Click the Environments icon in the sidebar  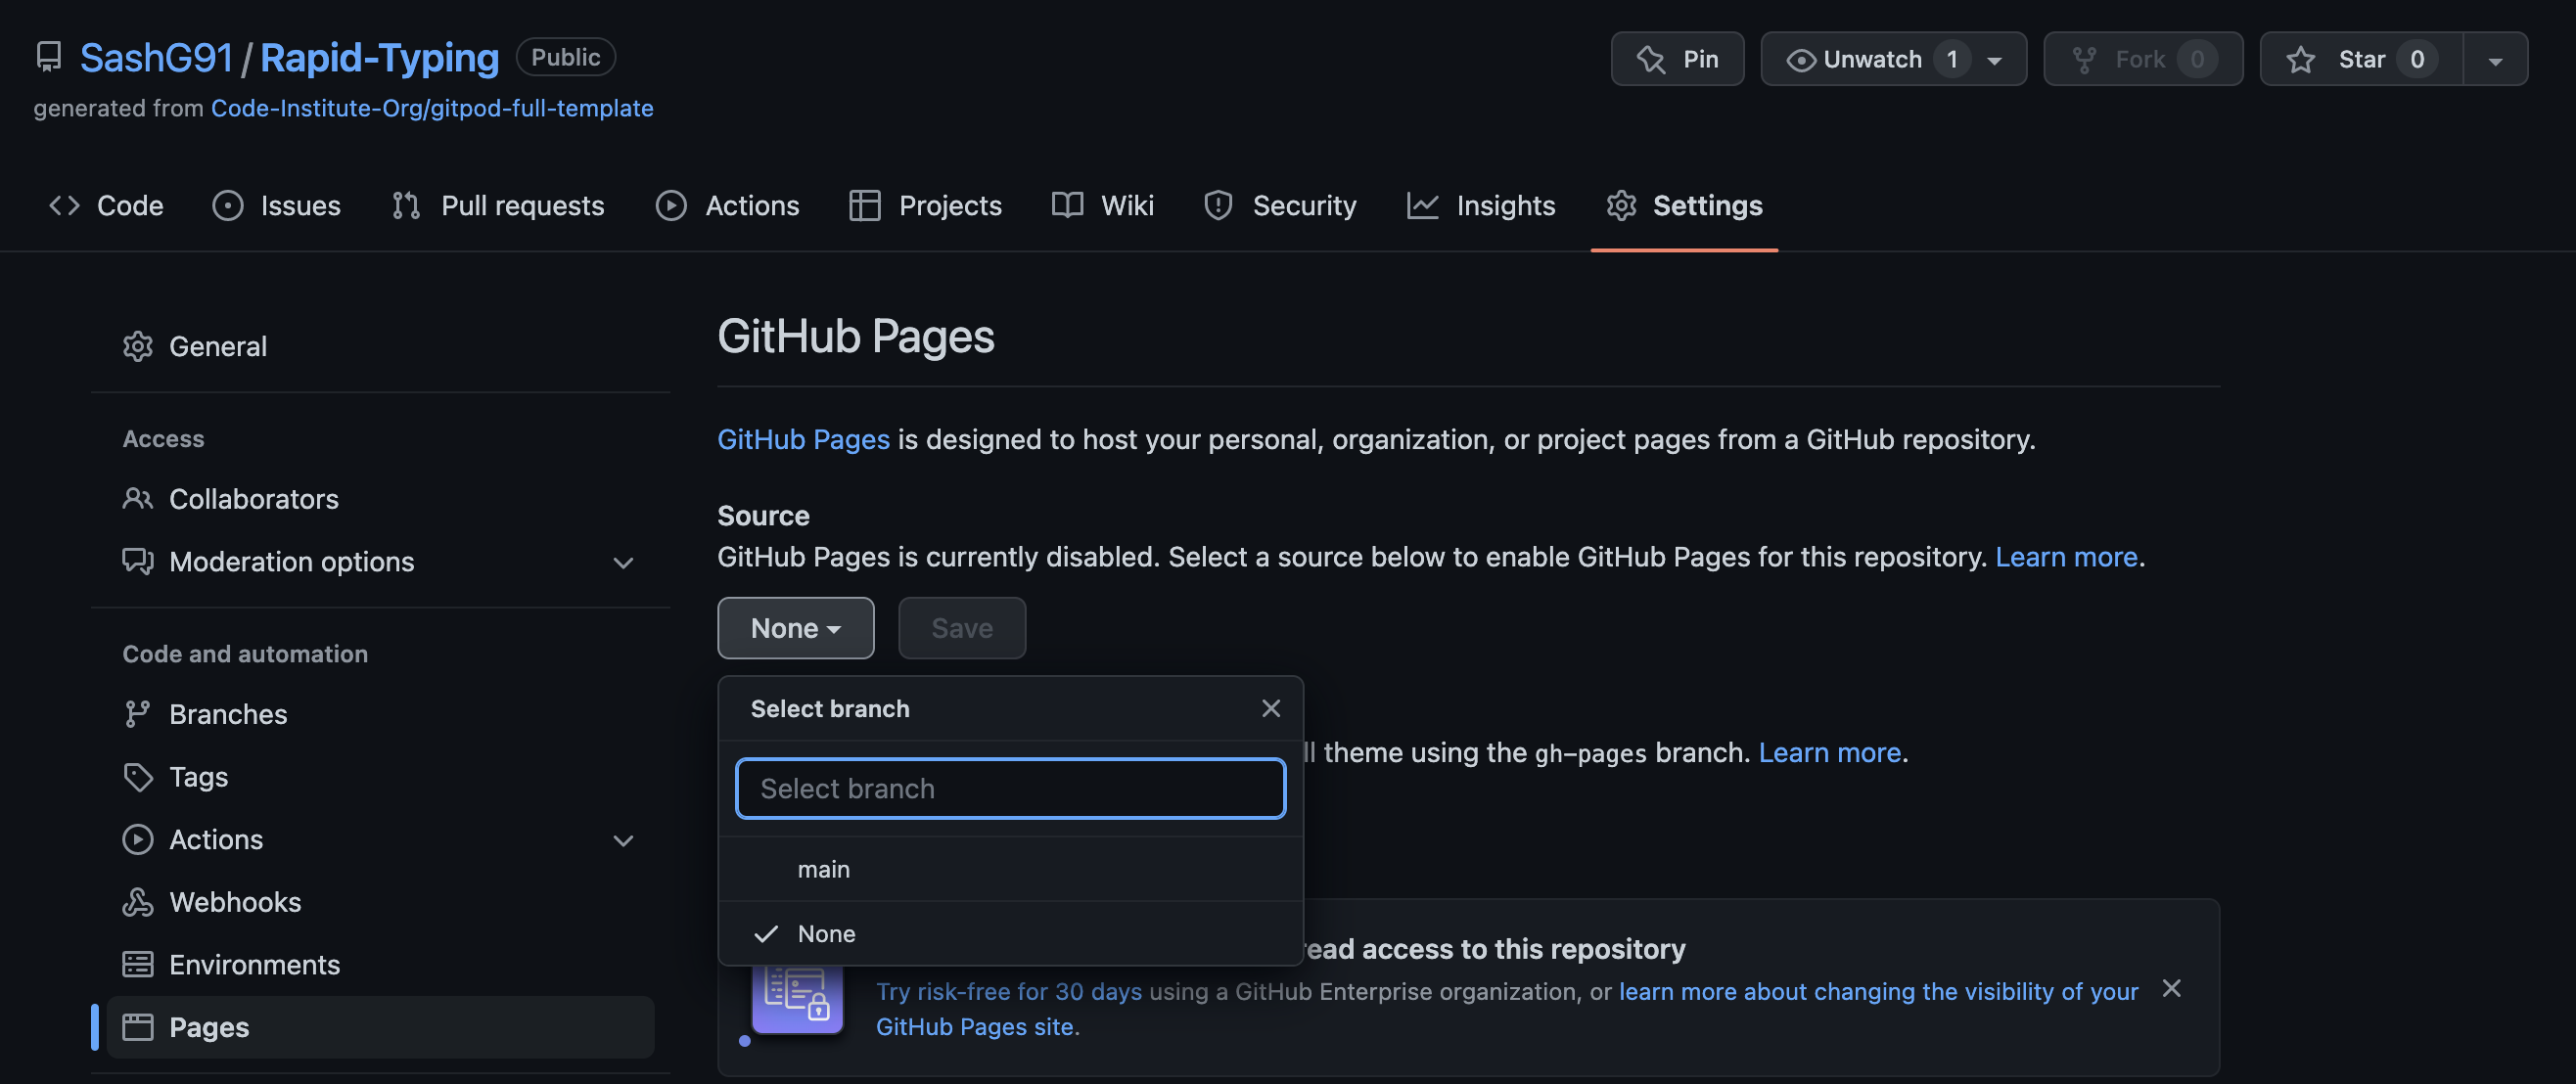(x=138, y=963)
